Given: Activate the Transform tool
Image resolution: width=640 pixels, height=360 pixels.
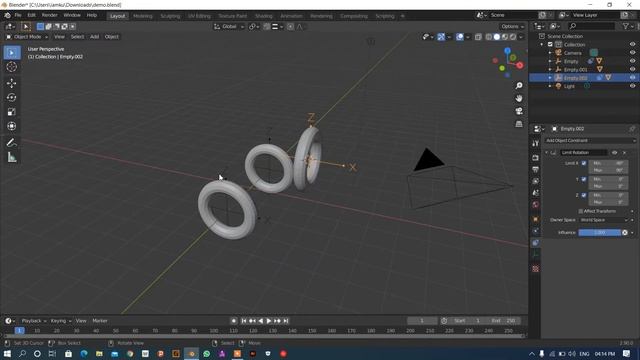Looking at the screenshot, I should point(12,126).
